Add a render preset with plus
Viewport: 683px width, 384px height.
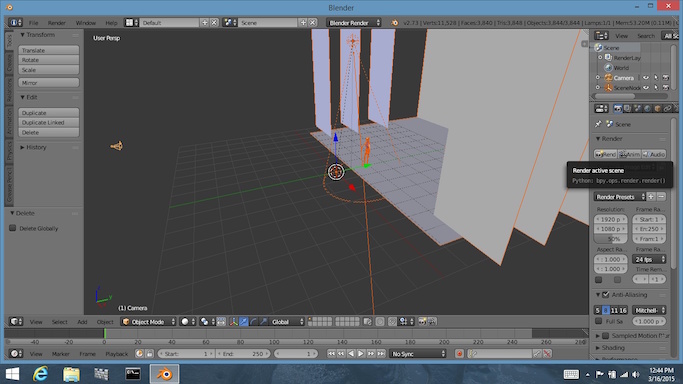651,197
